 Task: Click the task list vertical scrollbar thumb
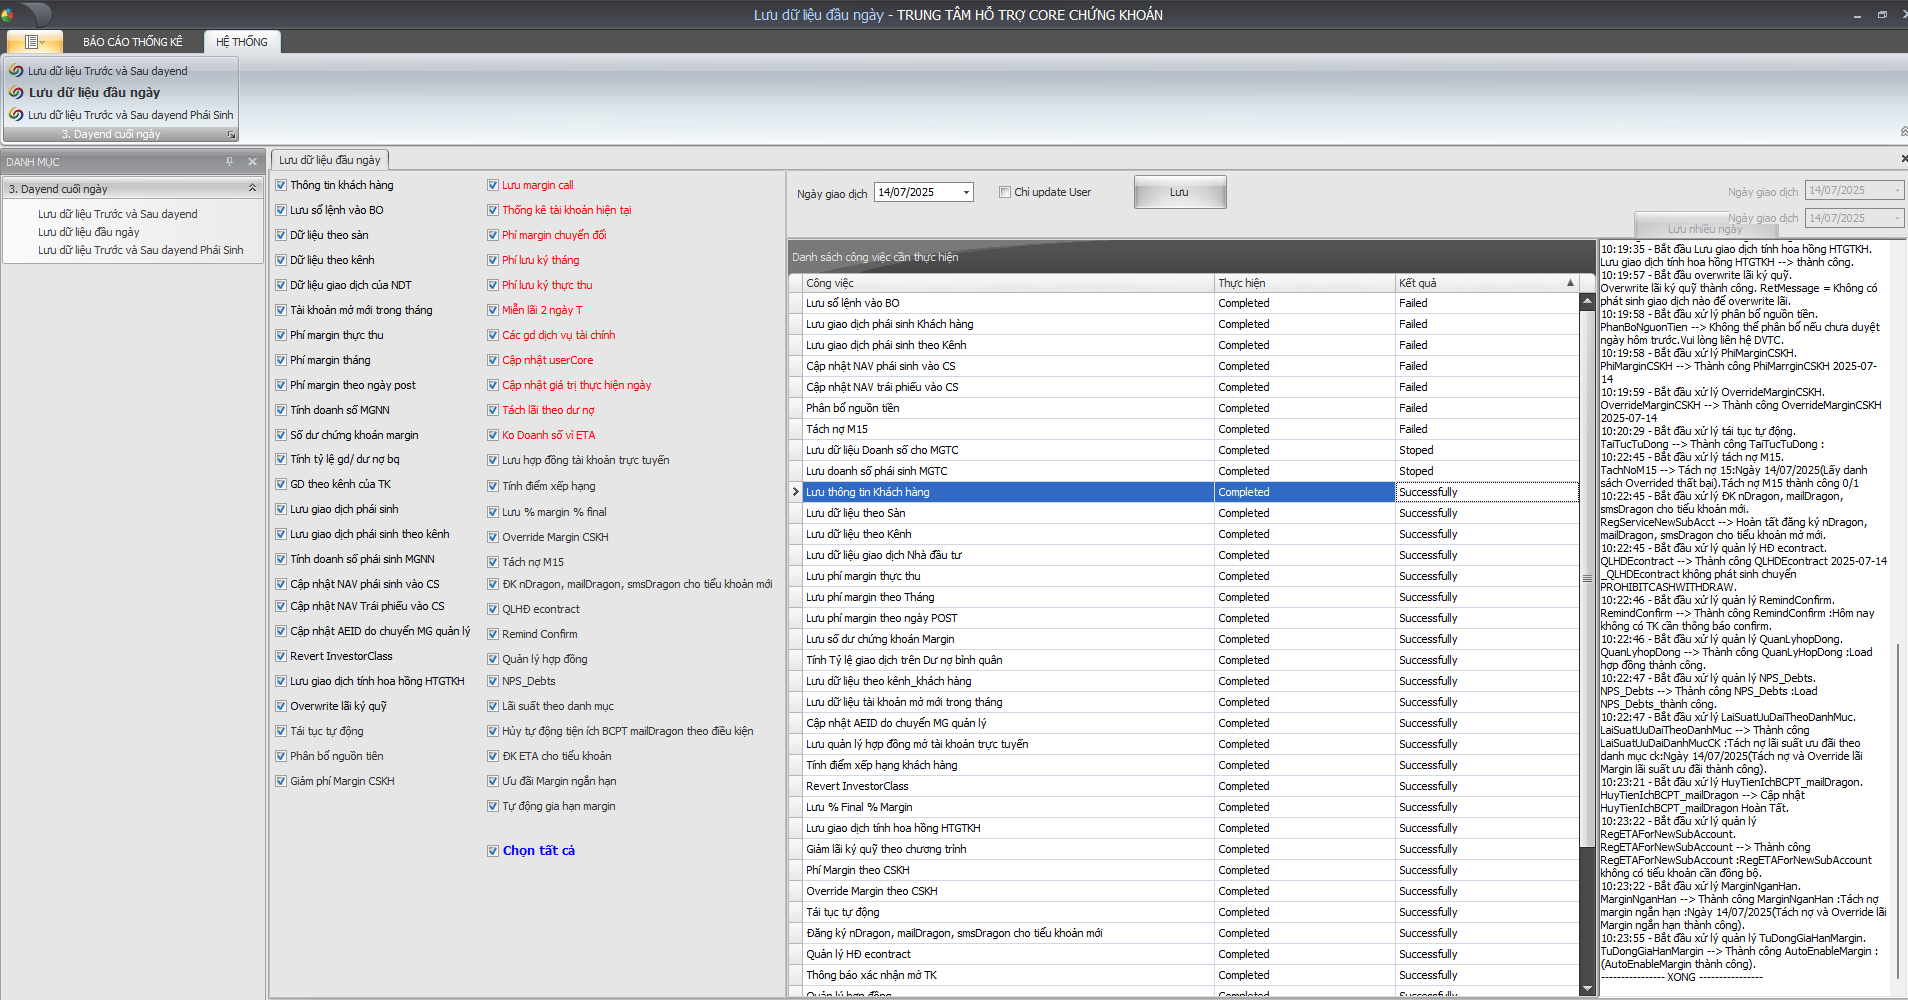[x=1587, y=578]
